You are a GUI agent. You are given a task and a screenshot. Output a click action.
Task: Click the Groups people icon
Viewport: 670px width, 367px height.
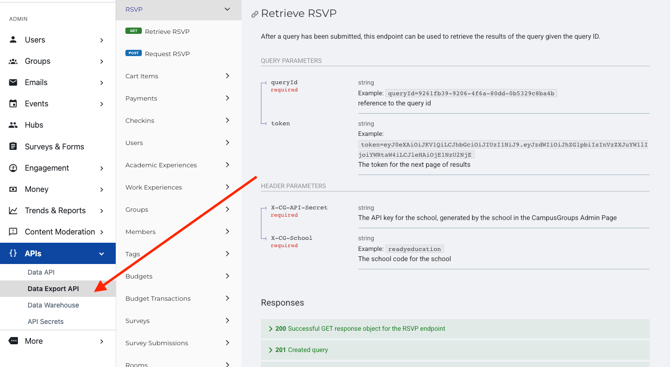point(13,61)
